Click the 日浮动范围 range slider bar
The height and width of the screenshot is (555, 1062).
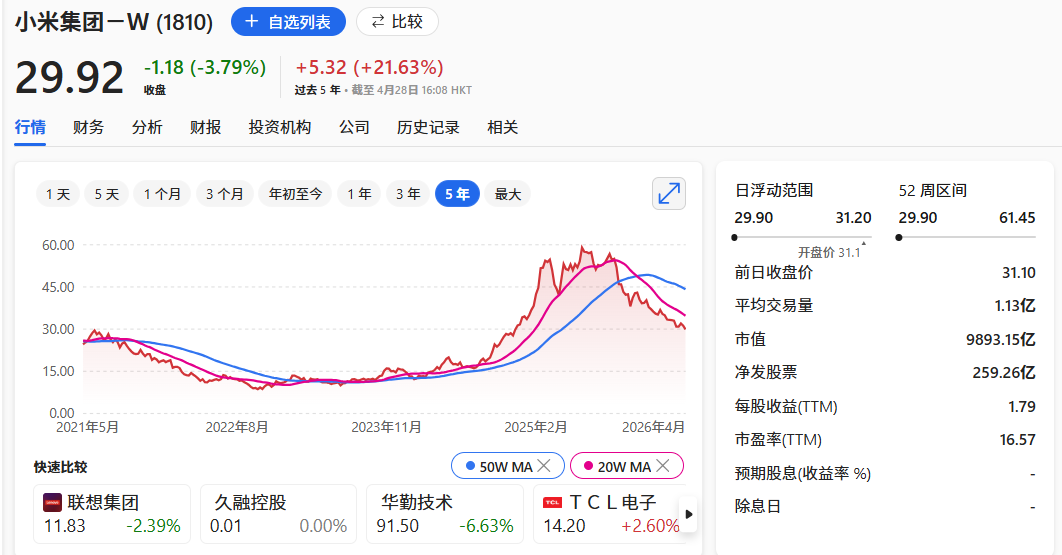[x=803, y=237]
